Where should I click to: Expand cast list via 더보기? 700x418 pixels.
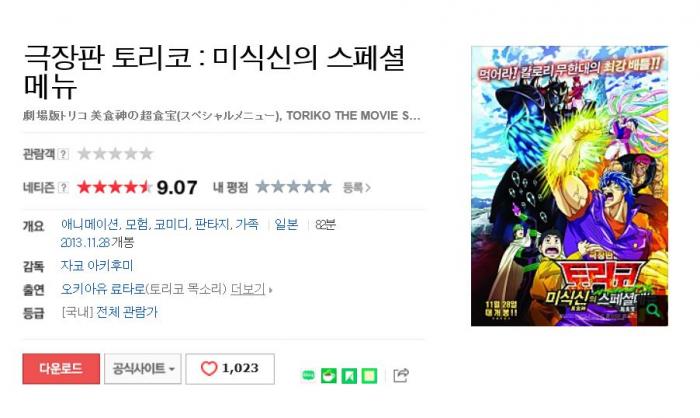click(x=251, y=289)
